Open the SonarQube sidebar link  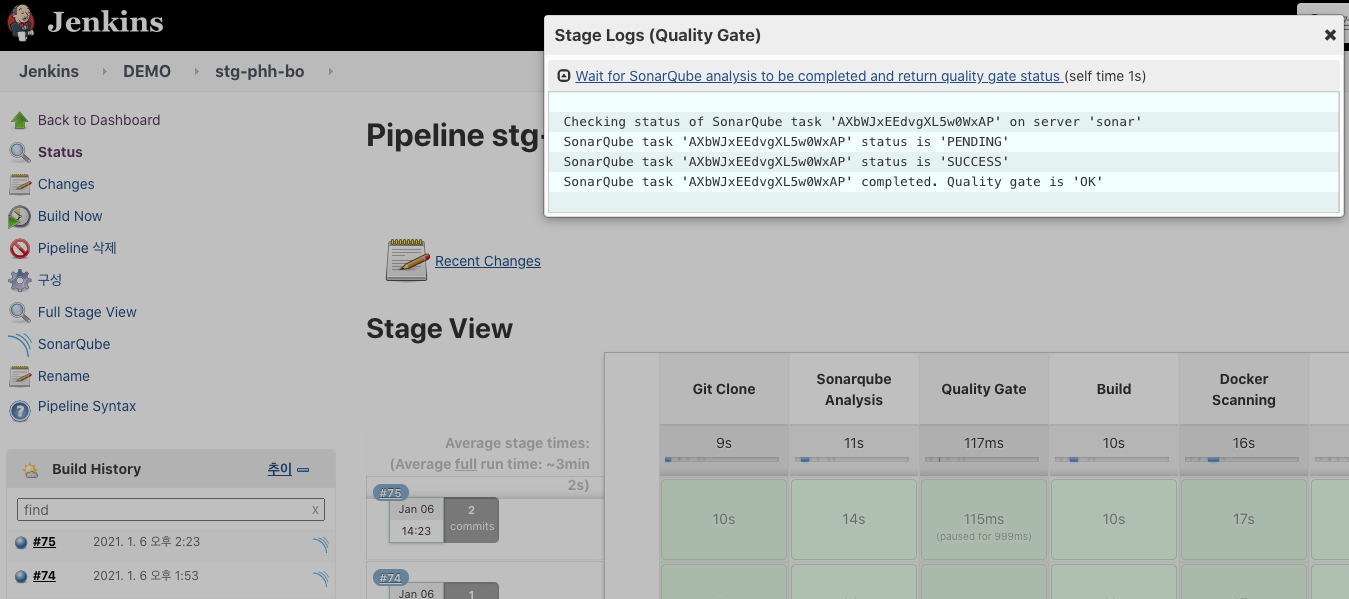point(74,344)
